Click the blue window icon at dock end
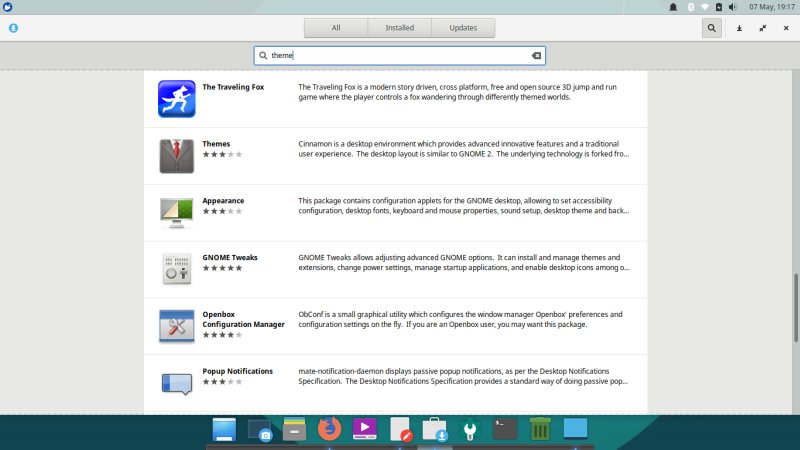 (x=575, y=429)
